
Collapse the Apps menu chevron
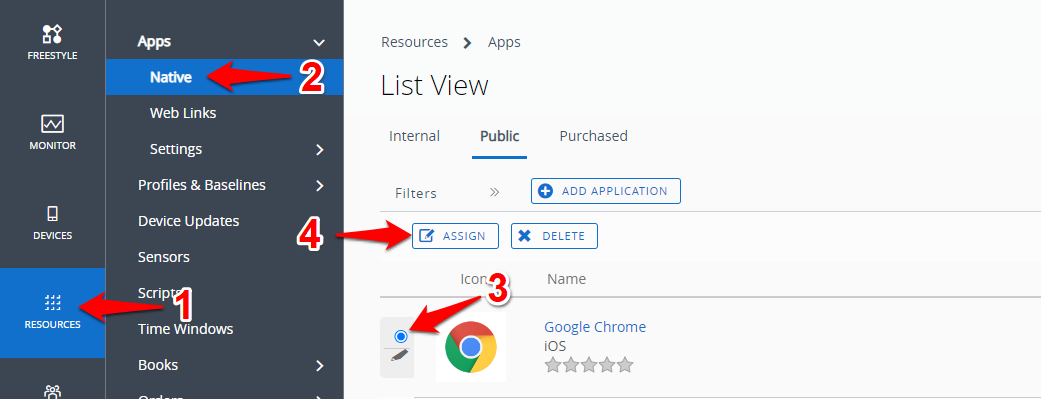(x=319, y=42)
